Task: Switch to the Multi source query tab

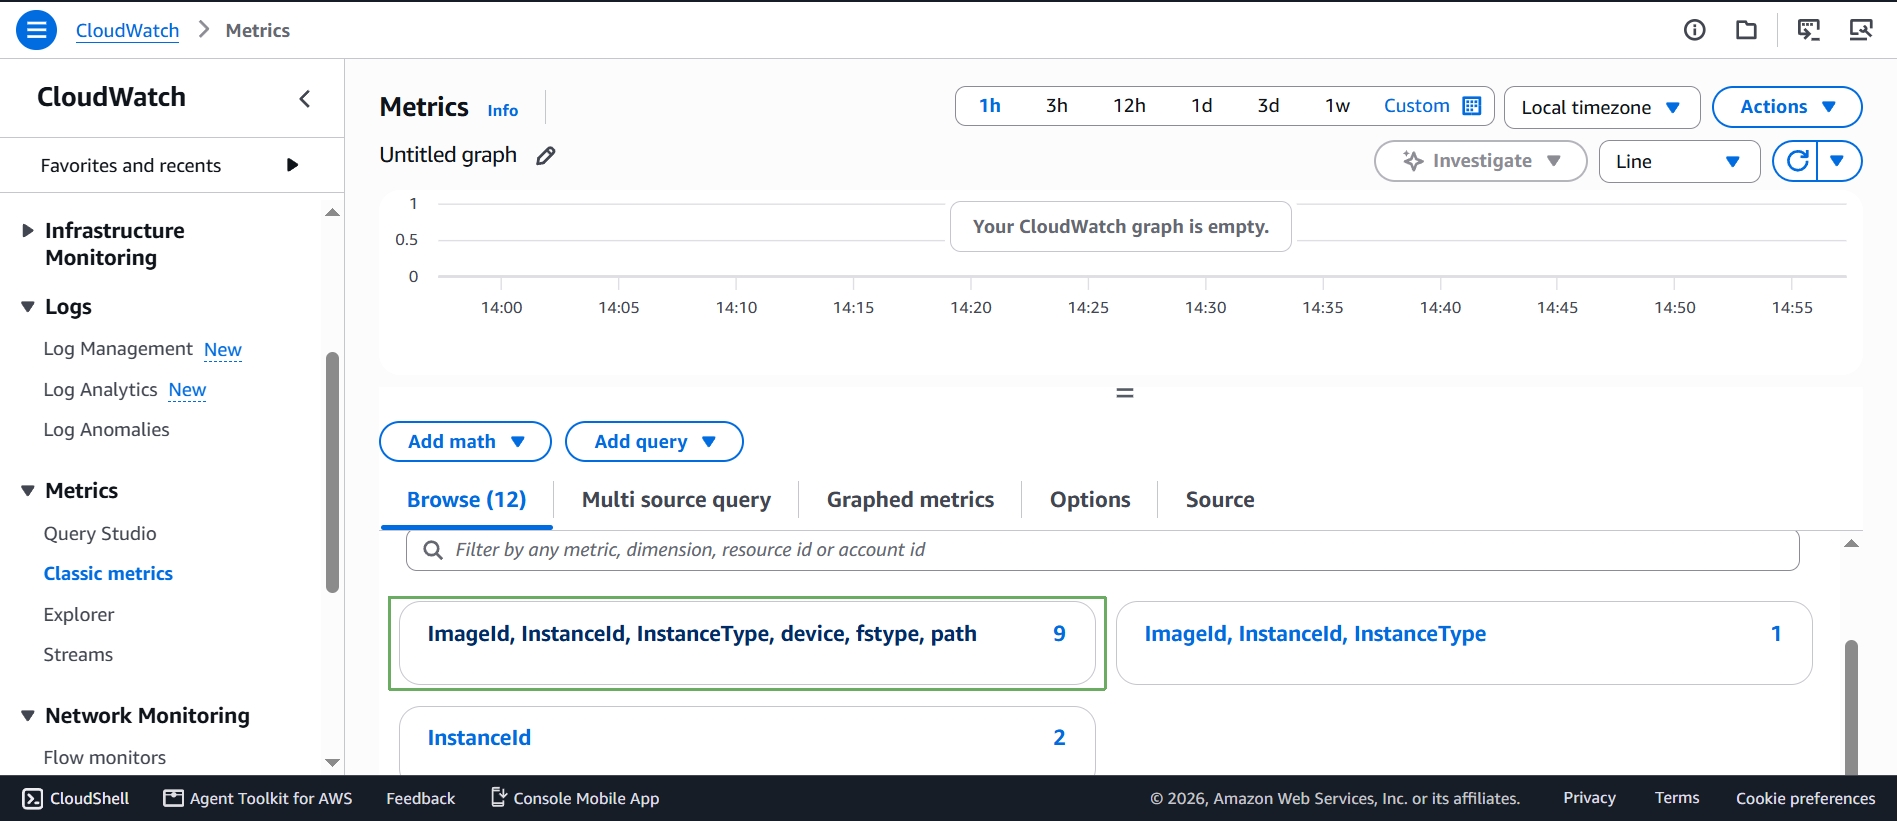Action: pyautogui.click(x=676, y=499)
